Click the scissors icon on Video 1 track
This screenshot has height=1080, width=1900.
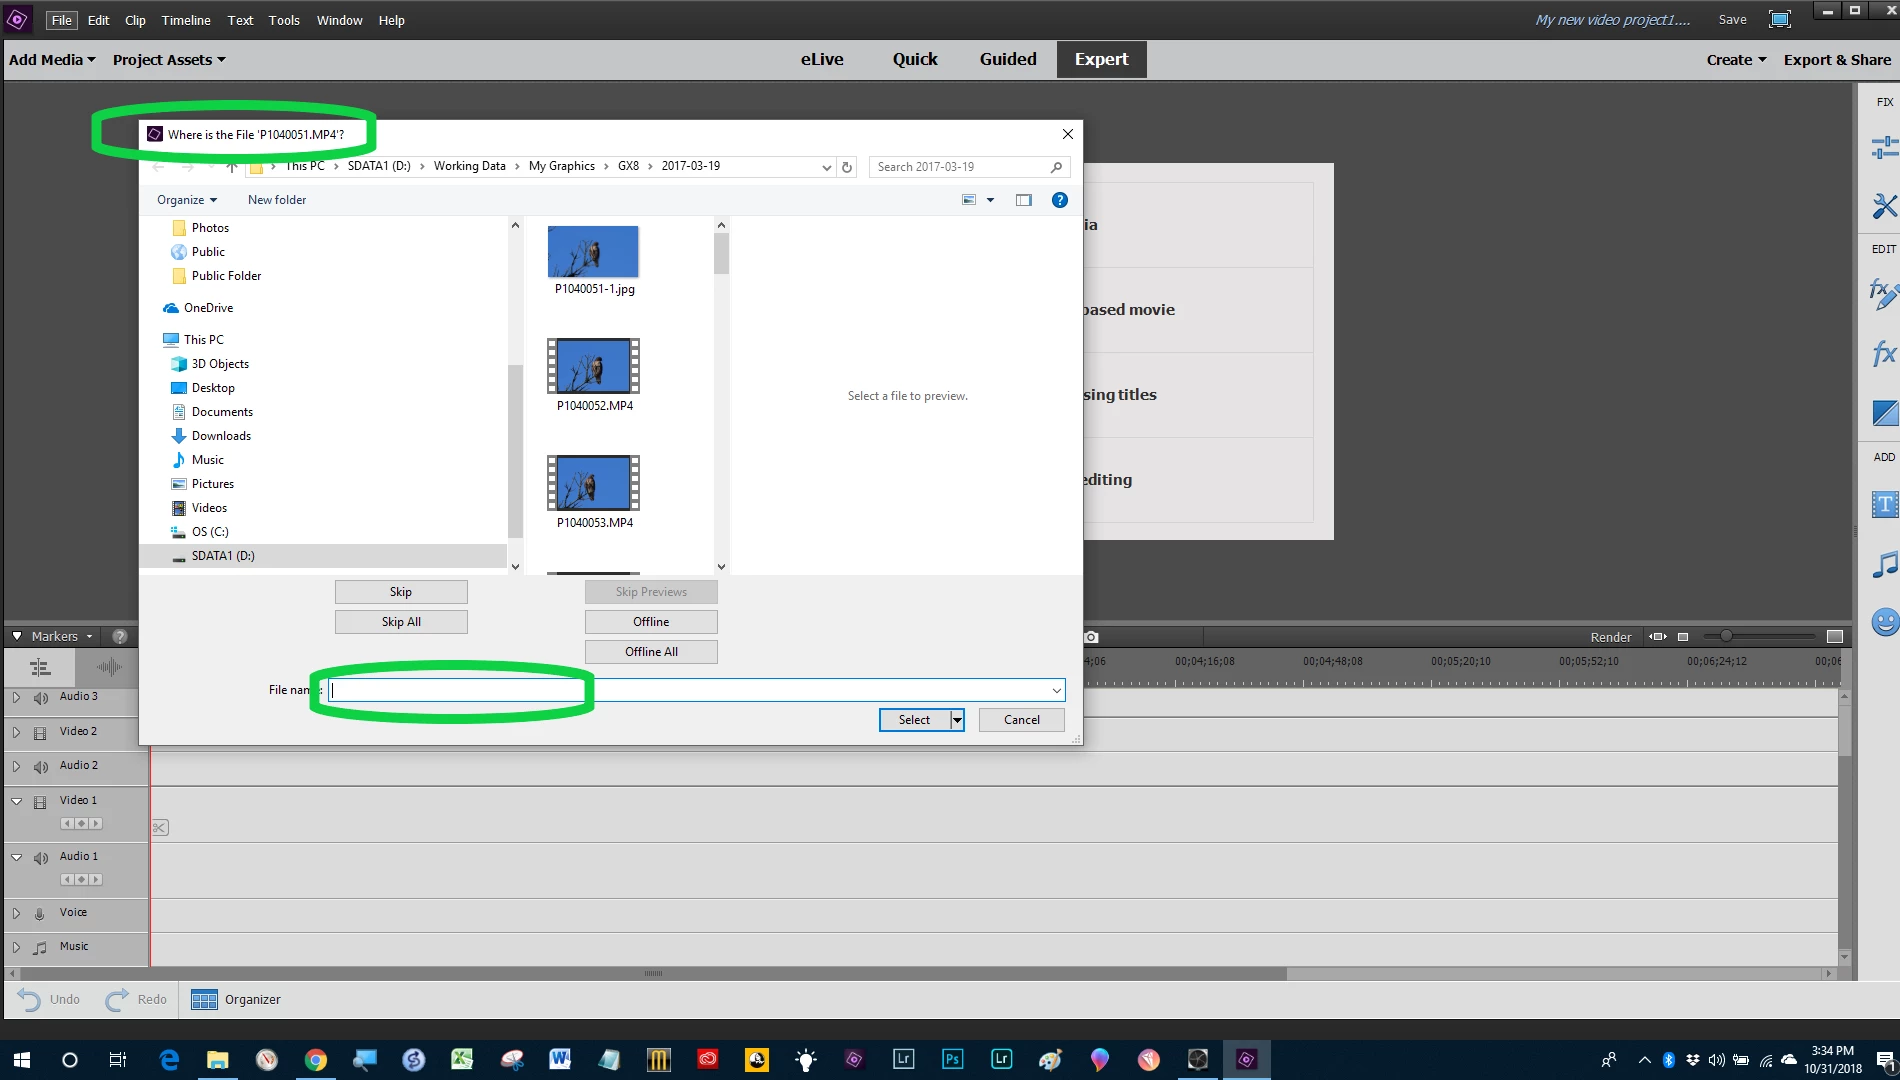[160, 827]
